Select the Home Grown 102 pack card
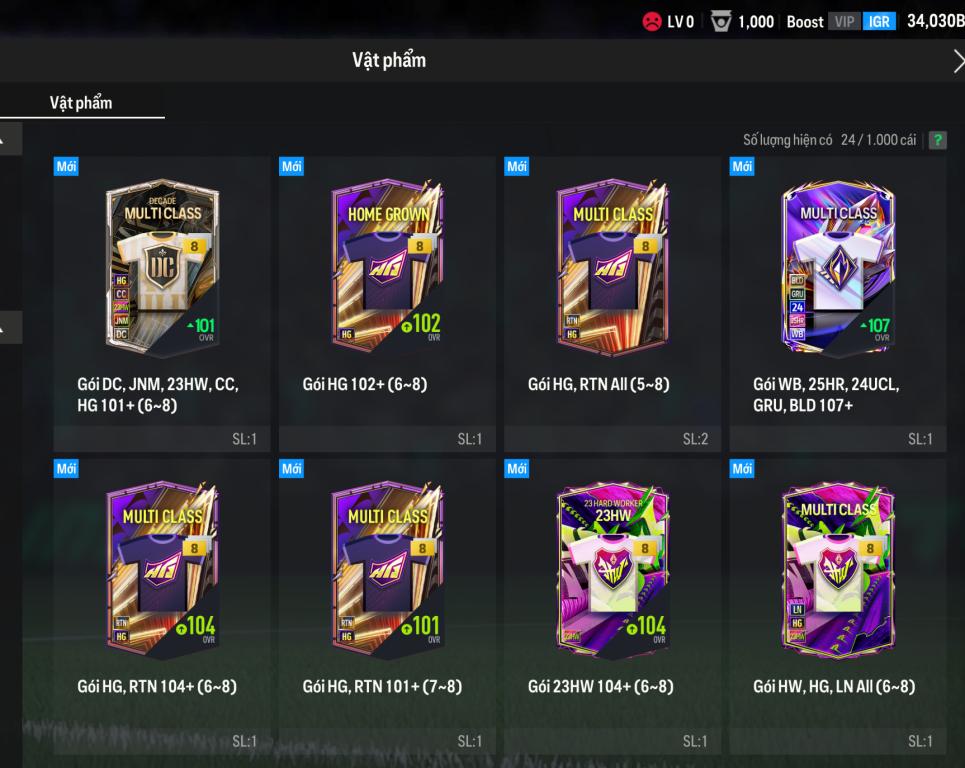 387,304
